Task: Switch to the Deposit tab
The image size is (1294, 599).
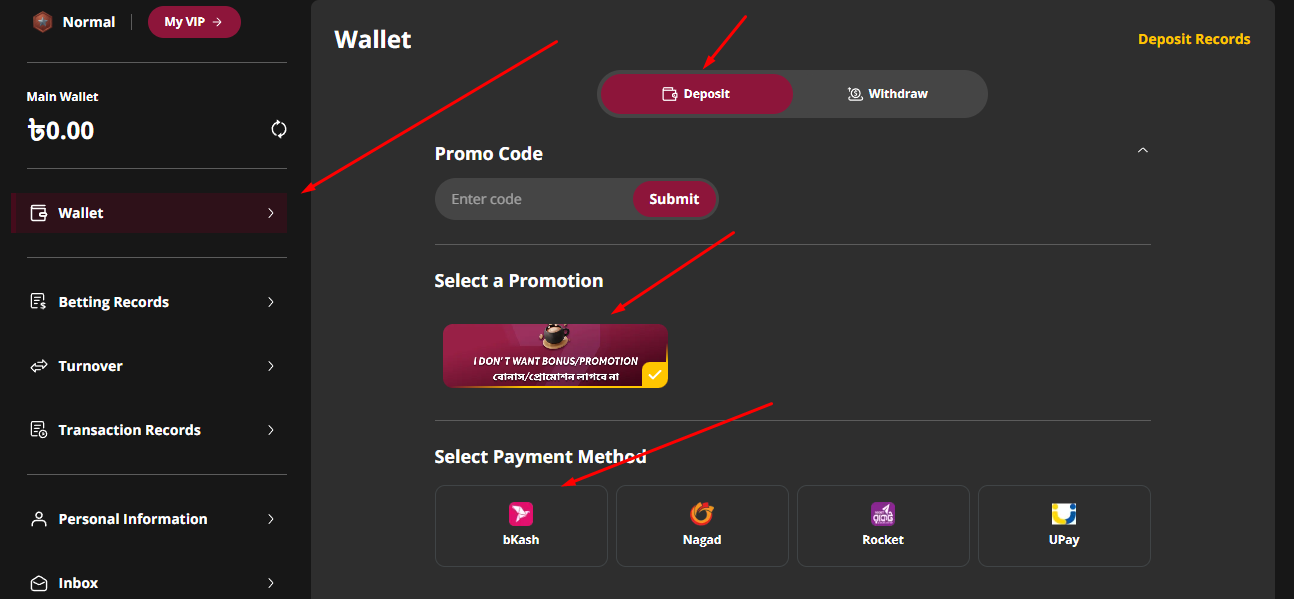Action: click(x=697, y=94)
